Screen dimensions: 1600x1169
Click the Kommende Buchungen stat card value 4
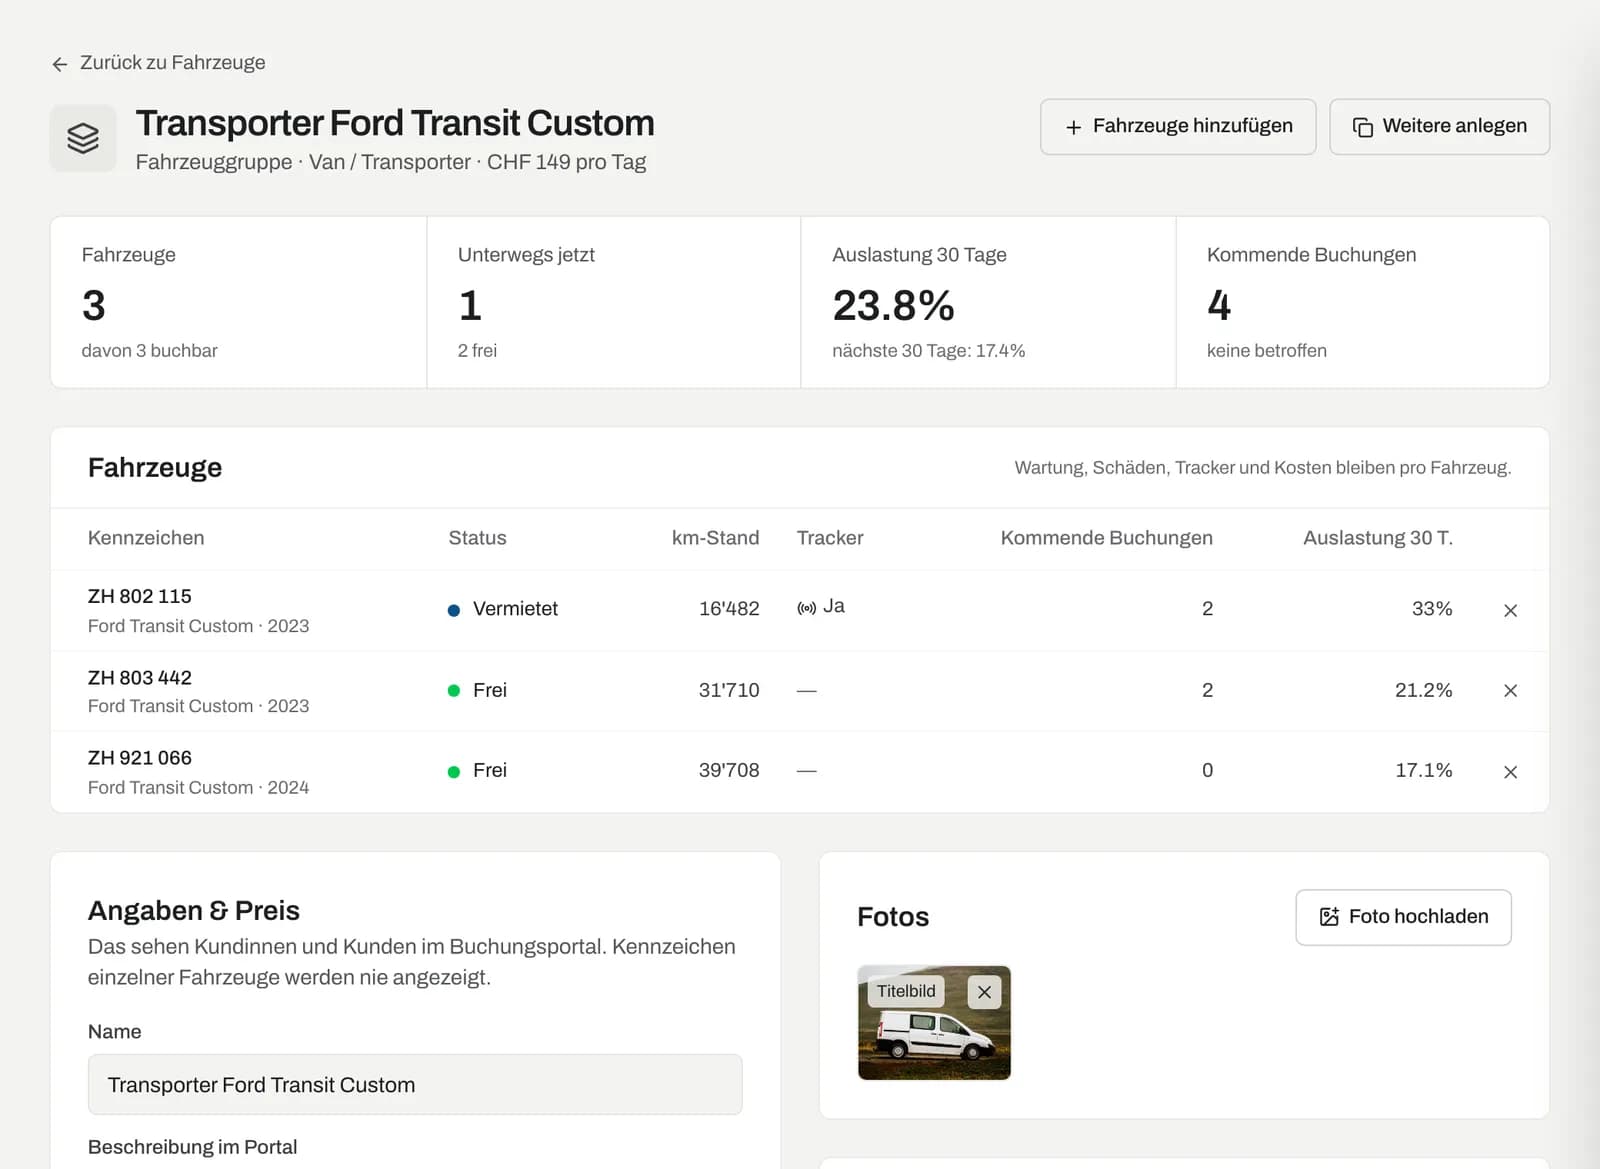tap(1219, 305)
